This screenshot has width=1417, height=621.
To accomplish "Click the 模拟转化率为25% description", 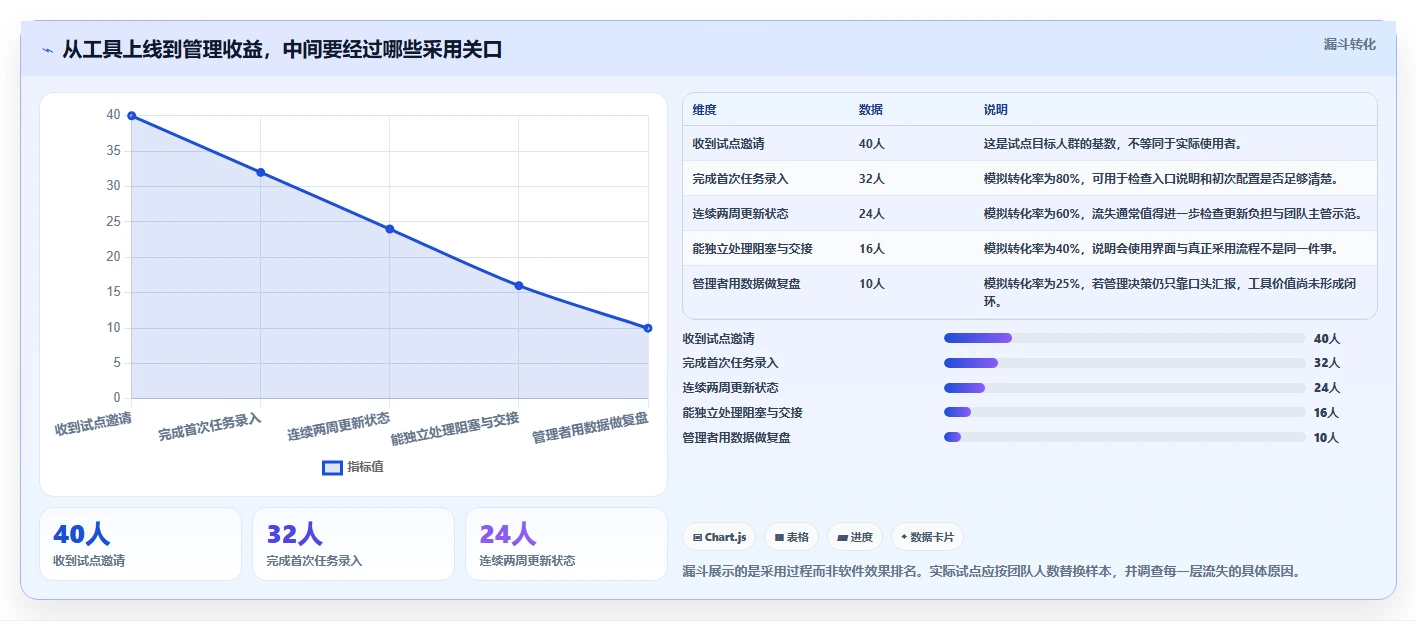I will point(1170,292).
